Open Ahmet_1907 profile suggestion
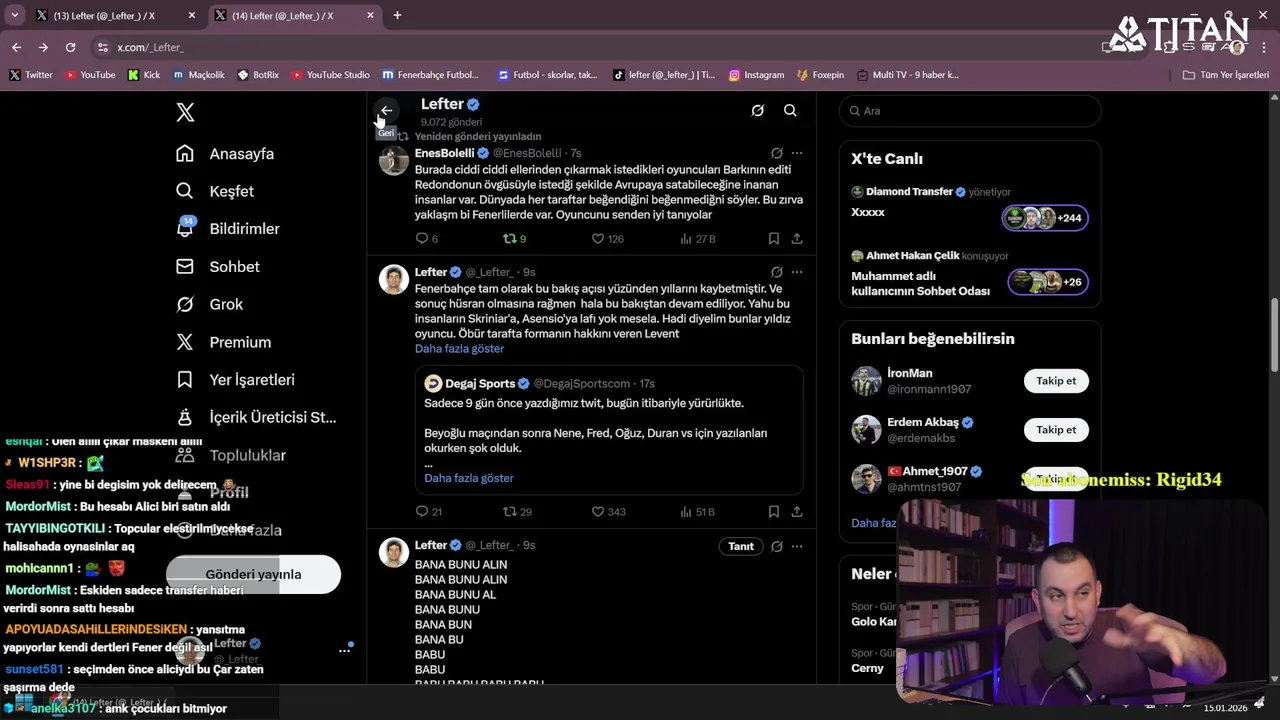This screenshot has width=1280, height=720. click(935, 472)
